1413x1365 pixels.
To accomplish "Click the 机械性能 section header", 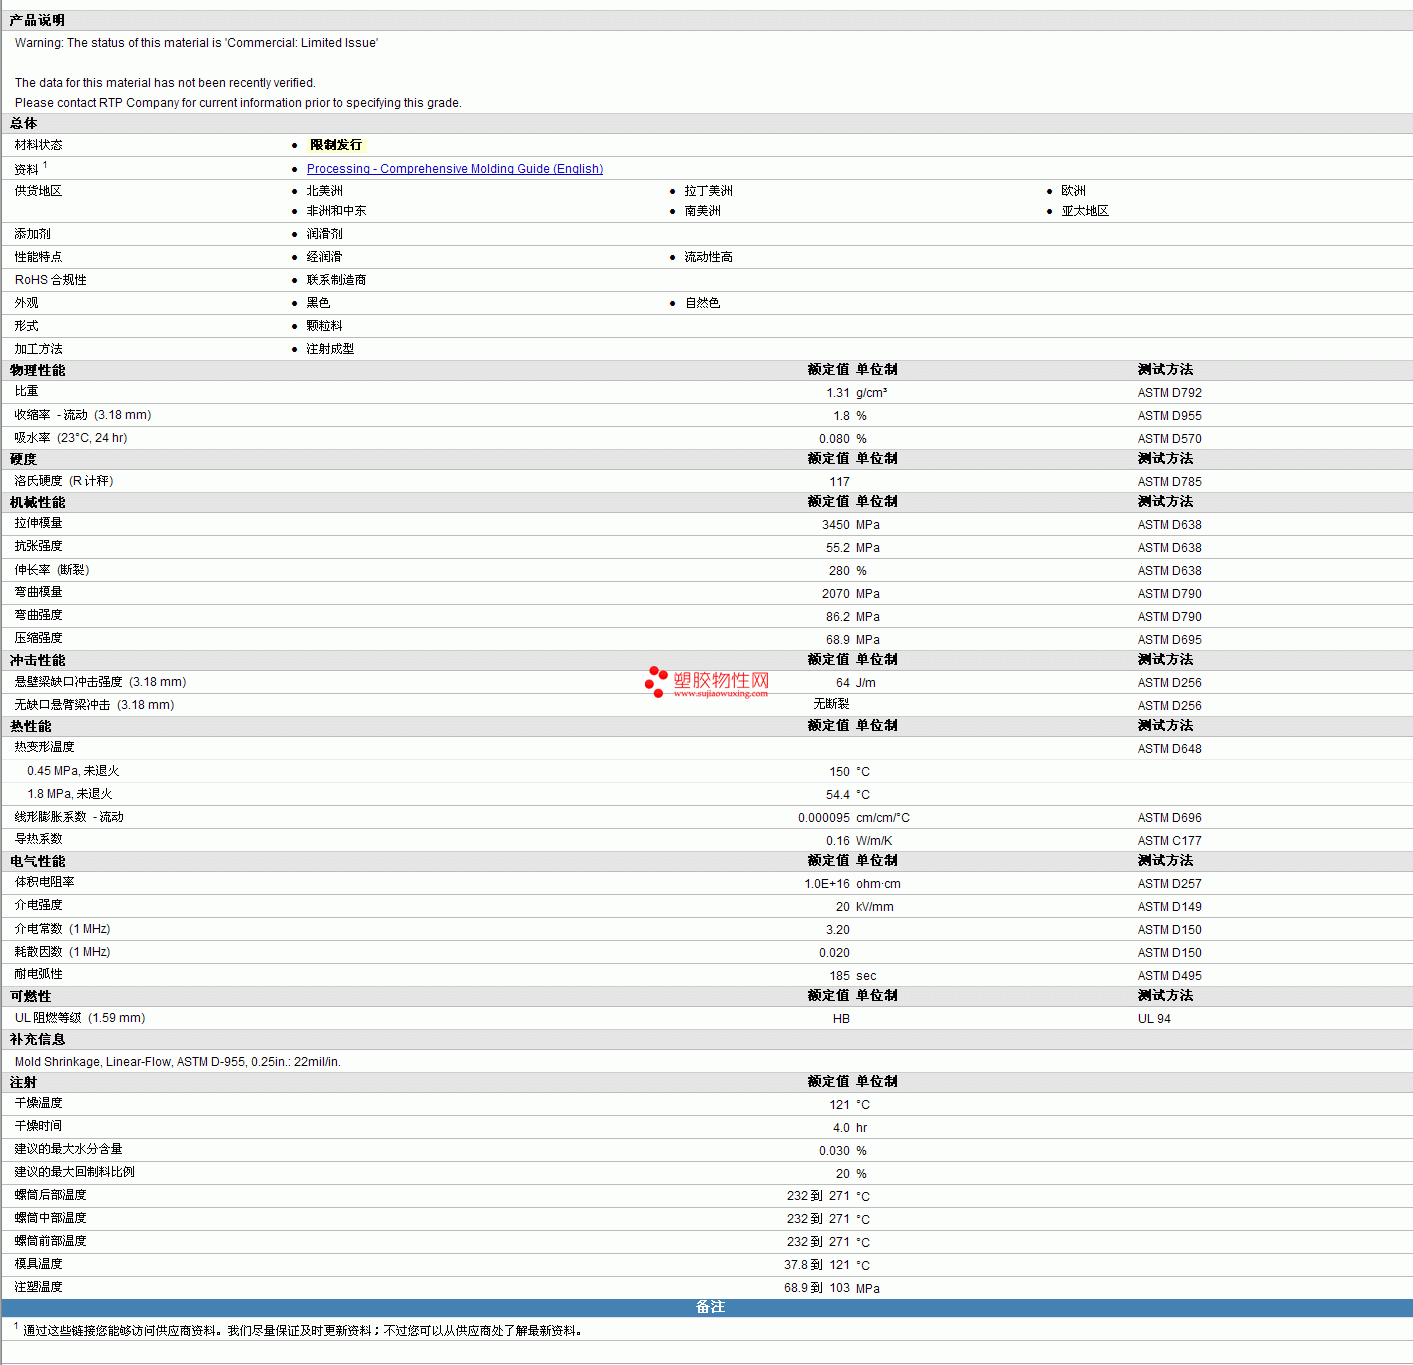I will pos(37,502).
